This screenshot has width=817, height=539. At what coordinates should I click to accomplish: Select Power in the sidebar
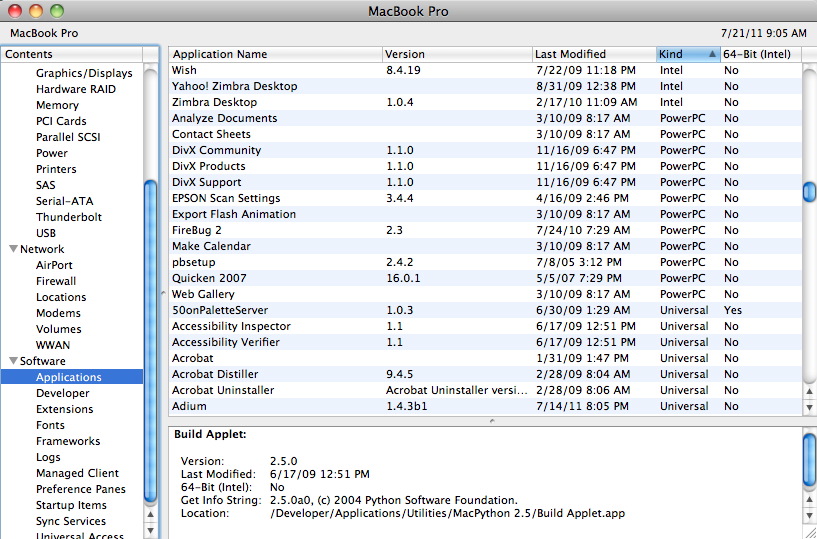[52, 153]
